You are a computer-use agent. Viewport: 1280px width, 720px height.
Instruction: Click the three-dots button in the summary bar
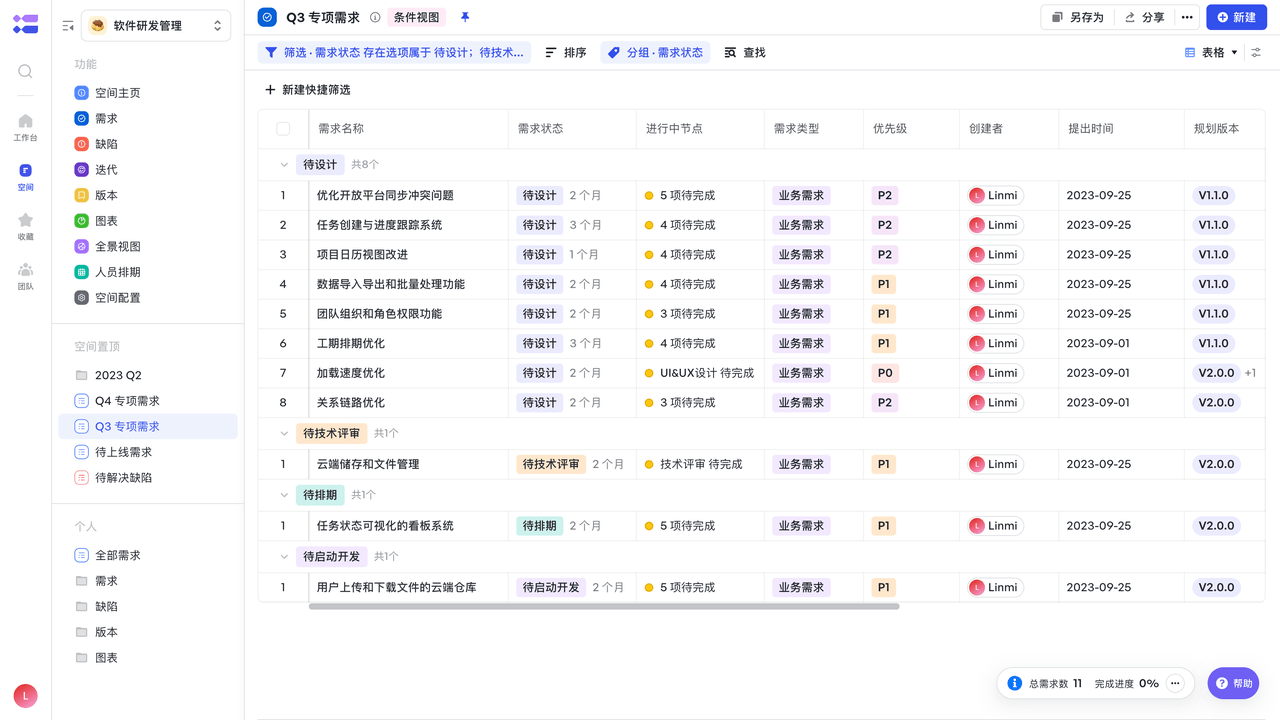(x=1176, y=684)
